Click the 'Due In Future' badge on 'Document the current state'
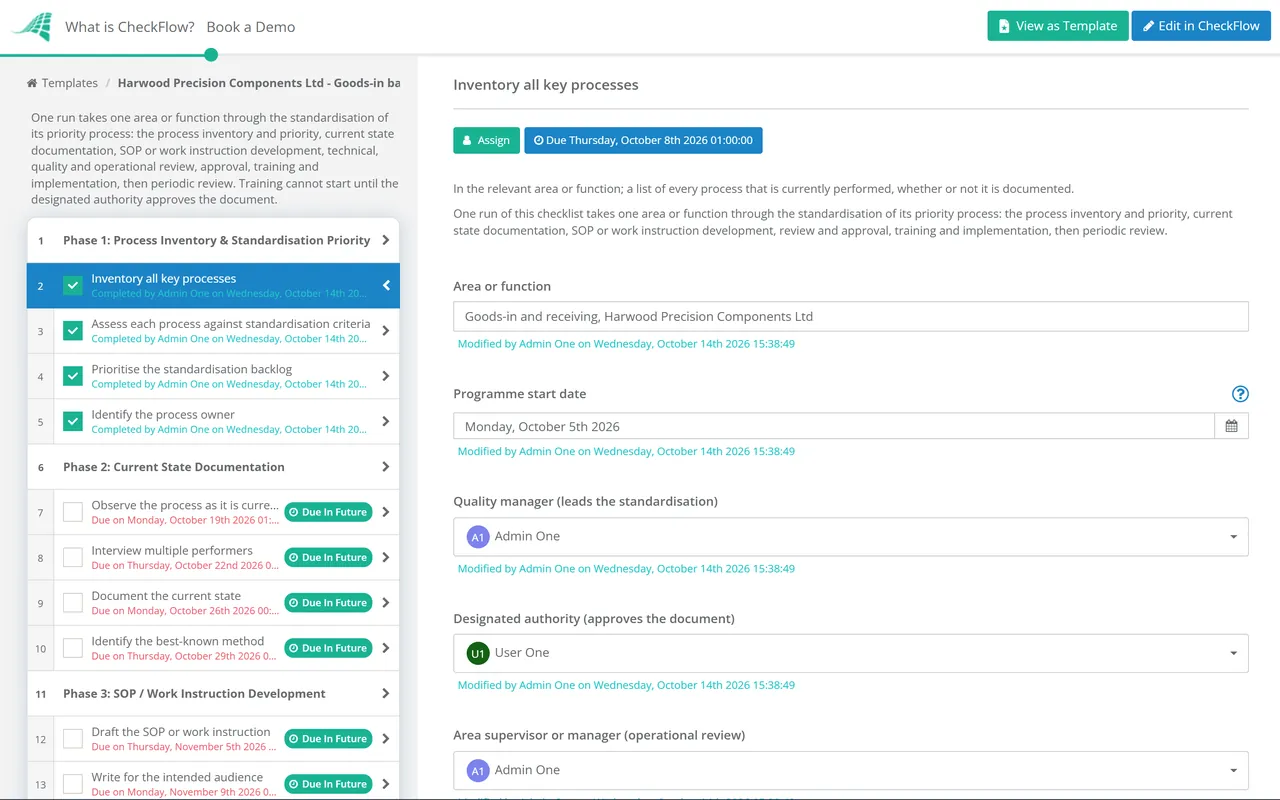The width and height of the screenshot is (1280, 800). (x=328, y=603)
